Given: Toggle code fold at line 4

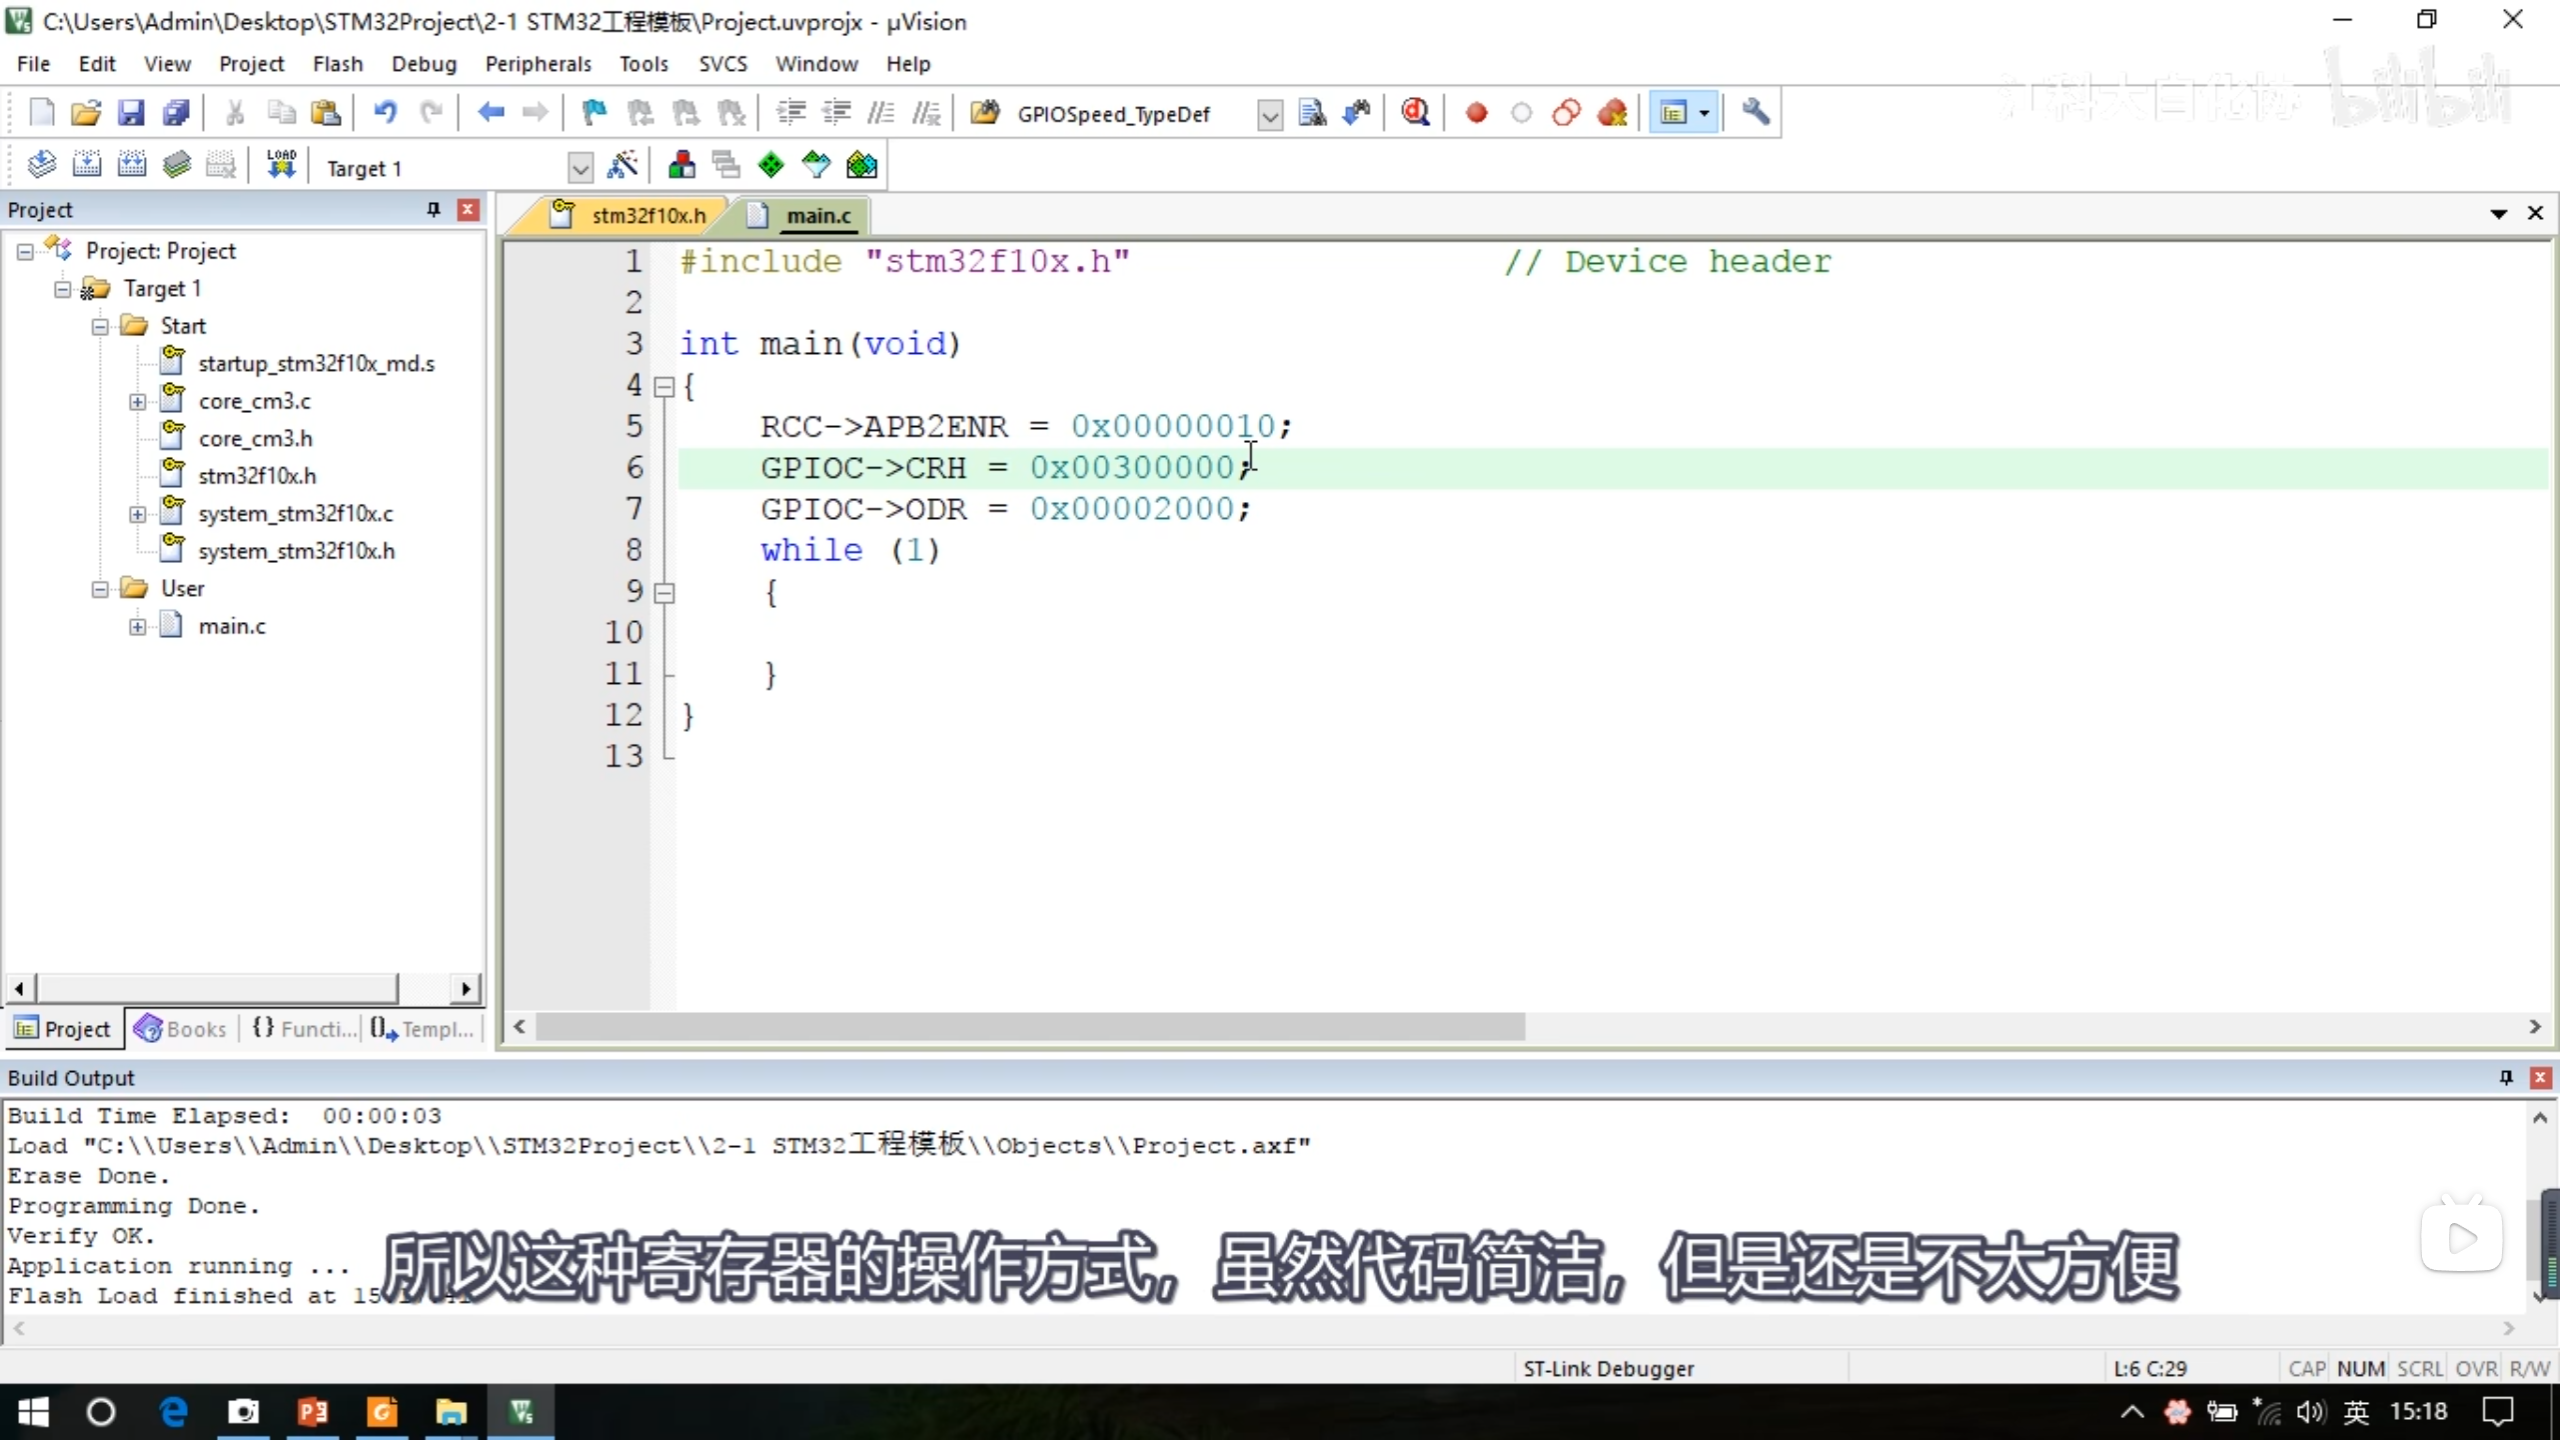Looking at the screenshot, I should point(664,387).
